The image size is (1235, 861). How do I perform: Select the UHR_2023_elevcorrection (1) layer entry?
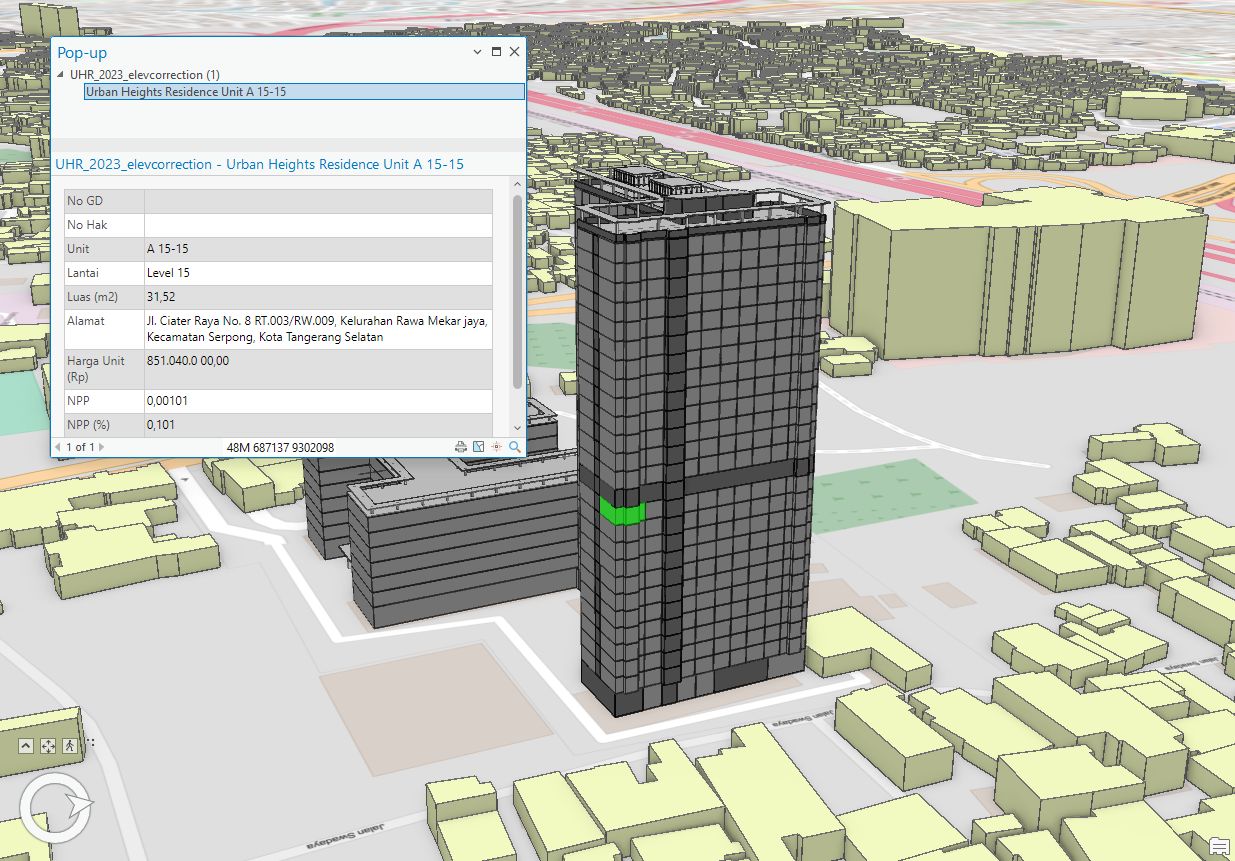[x=144, y=75]
